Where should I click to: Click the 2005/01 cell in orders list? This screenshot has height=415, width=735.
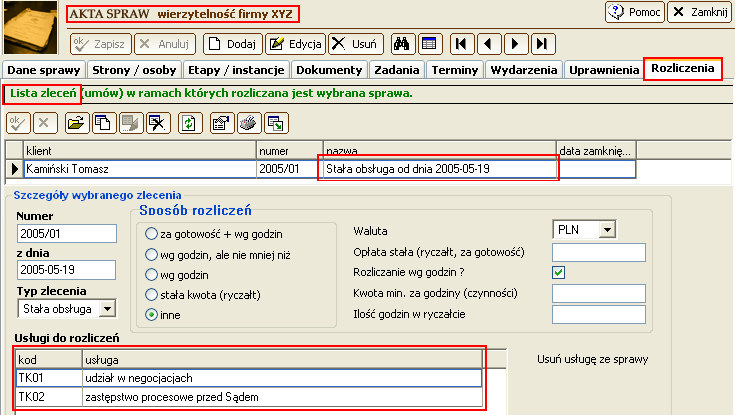coord(290,169)
